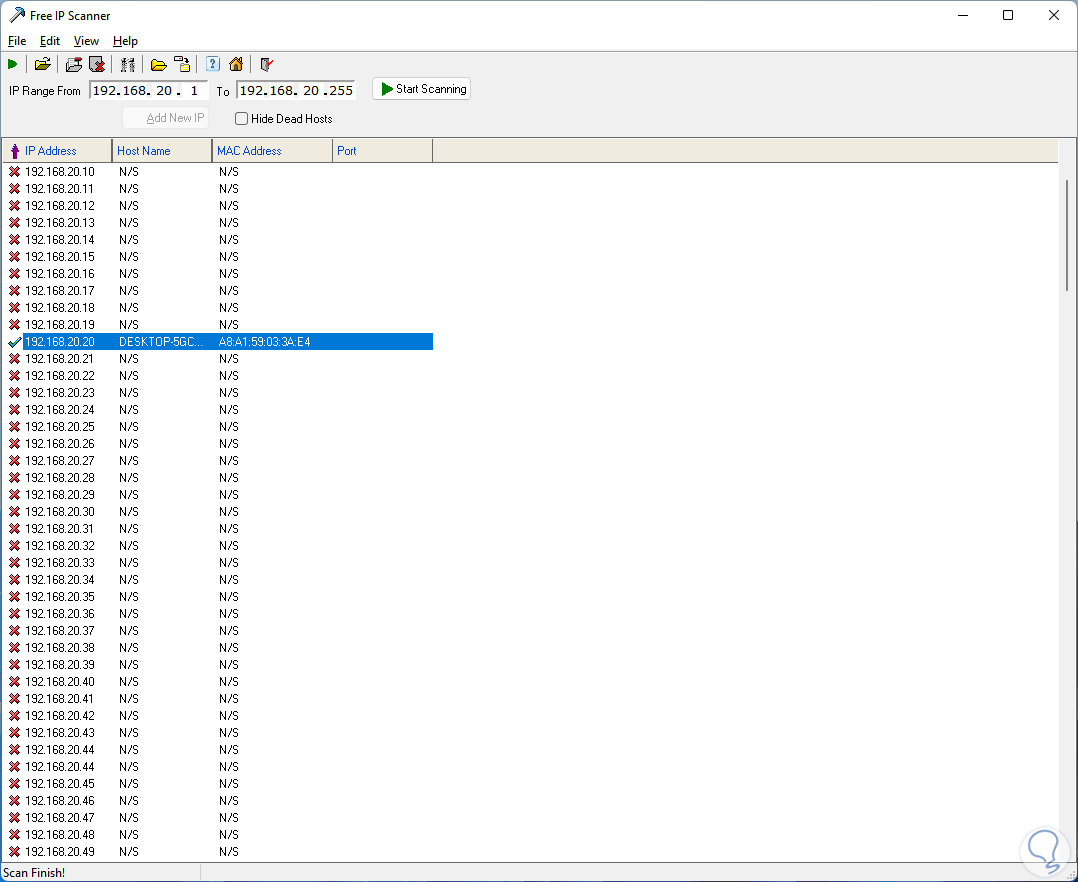This screenshot has width=1078, height=882.
Task: Sort by the IP Address column header
Action: [57, 151]
